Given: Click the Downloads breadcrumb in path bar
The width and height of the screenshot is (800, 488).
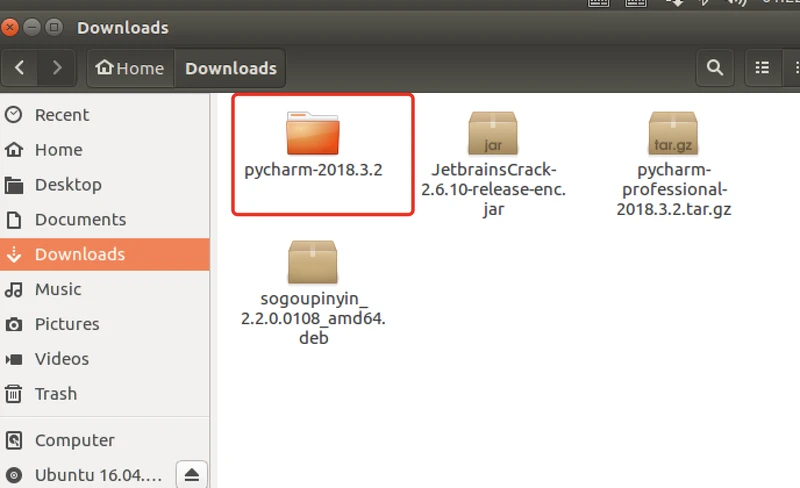Looking at the screenshot, I should tap(231, 68).
